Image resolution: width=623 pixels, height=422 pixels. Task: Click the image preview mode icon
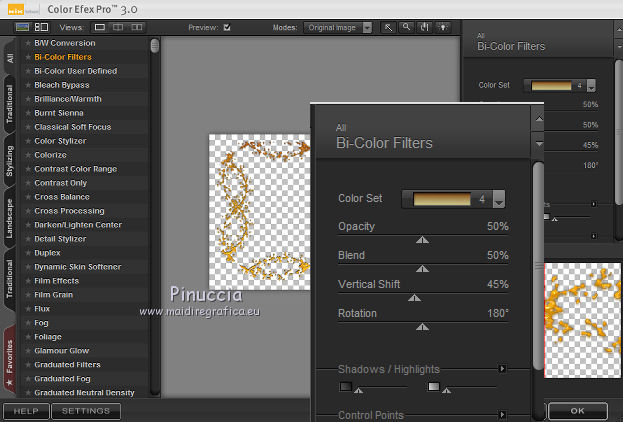click(x=22, y=27)
